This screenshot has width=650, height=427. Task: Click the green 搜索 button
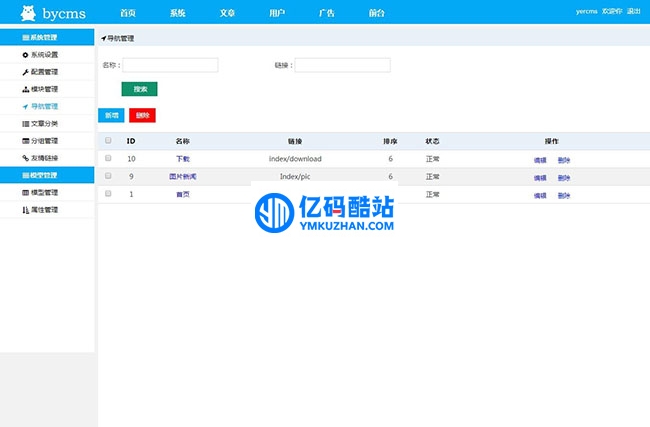pyautogui.click(x=140, y=89)
